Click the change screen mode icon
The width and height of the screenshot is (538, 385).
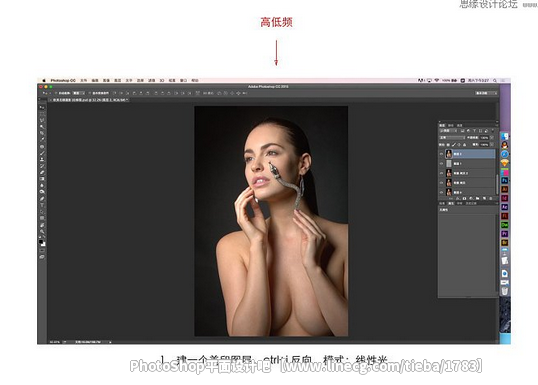point(42,256)
